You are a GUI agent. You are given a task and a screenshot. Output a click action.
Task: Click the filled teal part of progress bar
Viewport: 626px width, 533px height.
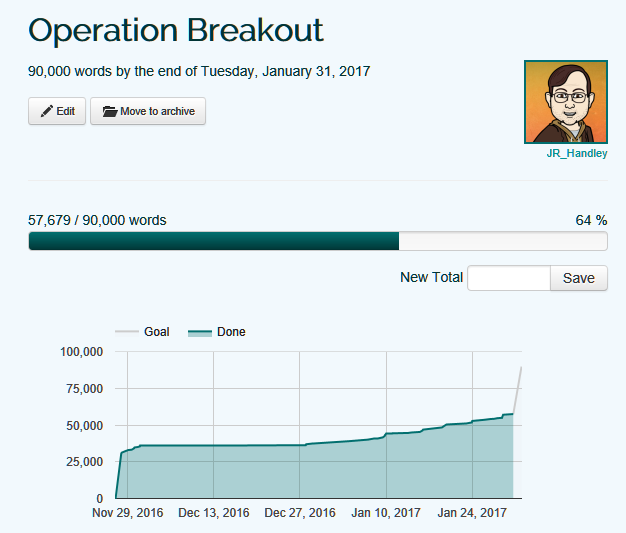pyautogui.click(x=213, y=241)
